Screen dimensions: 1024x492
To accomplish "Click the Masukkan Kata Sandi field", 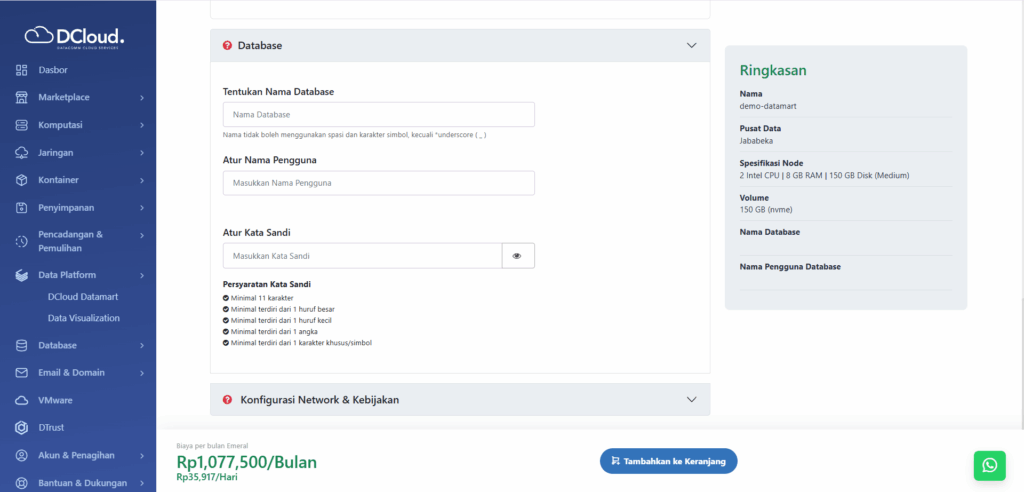I will (362, 256).
